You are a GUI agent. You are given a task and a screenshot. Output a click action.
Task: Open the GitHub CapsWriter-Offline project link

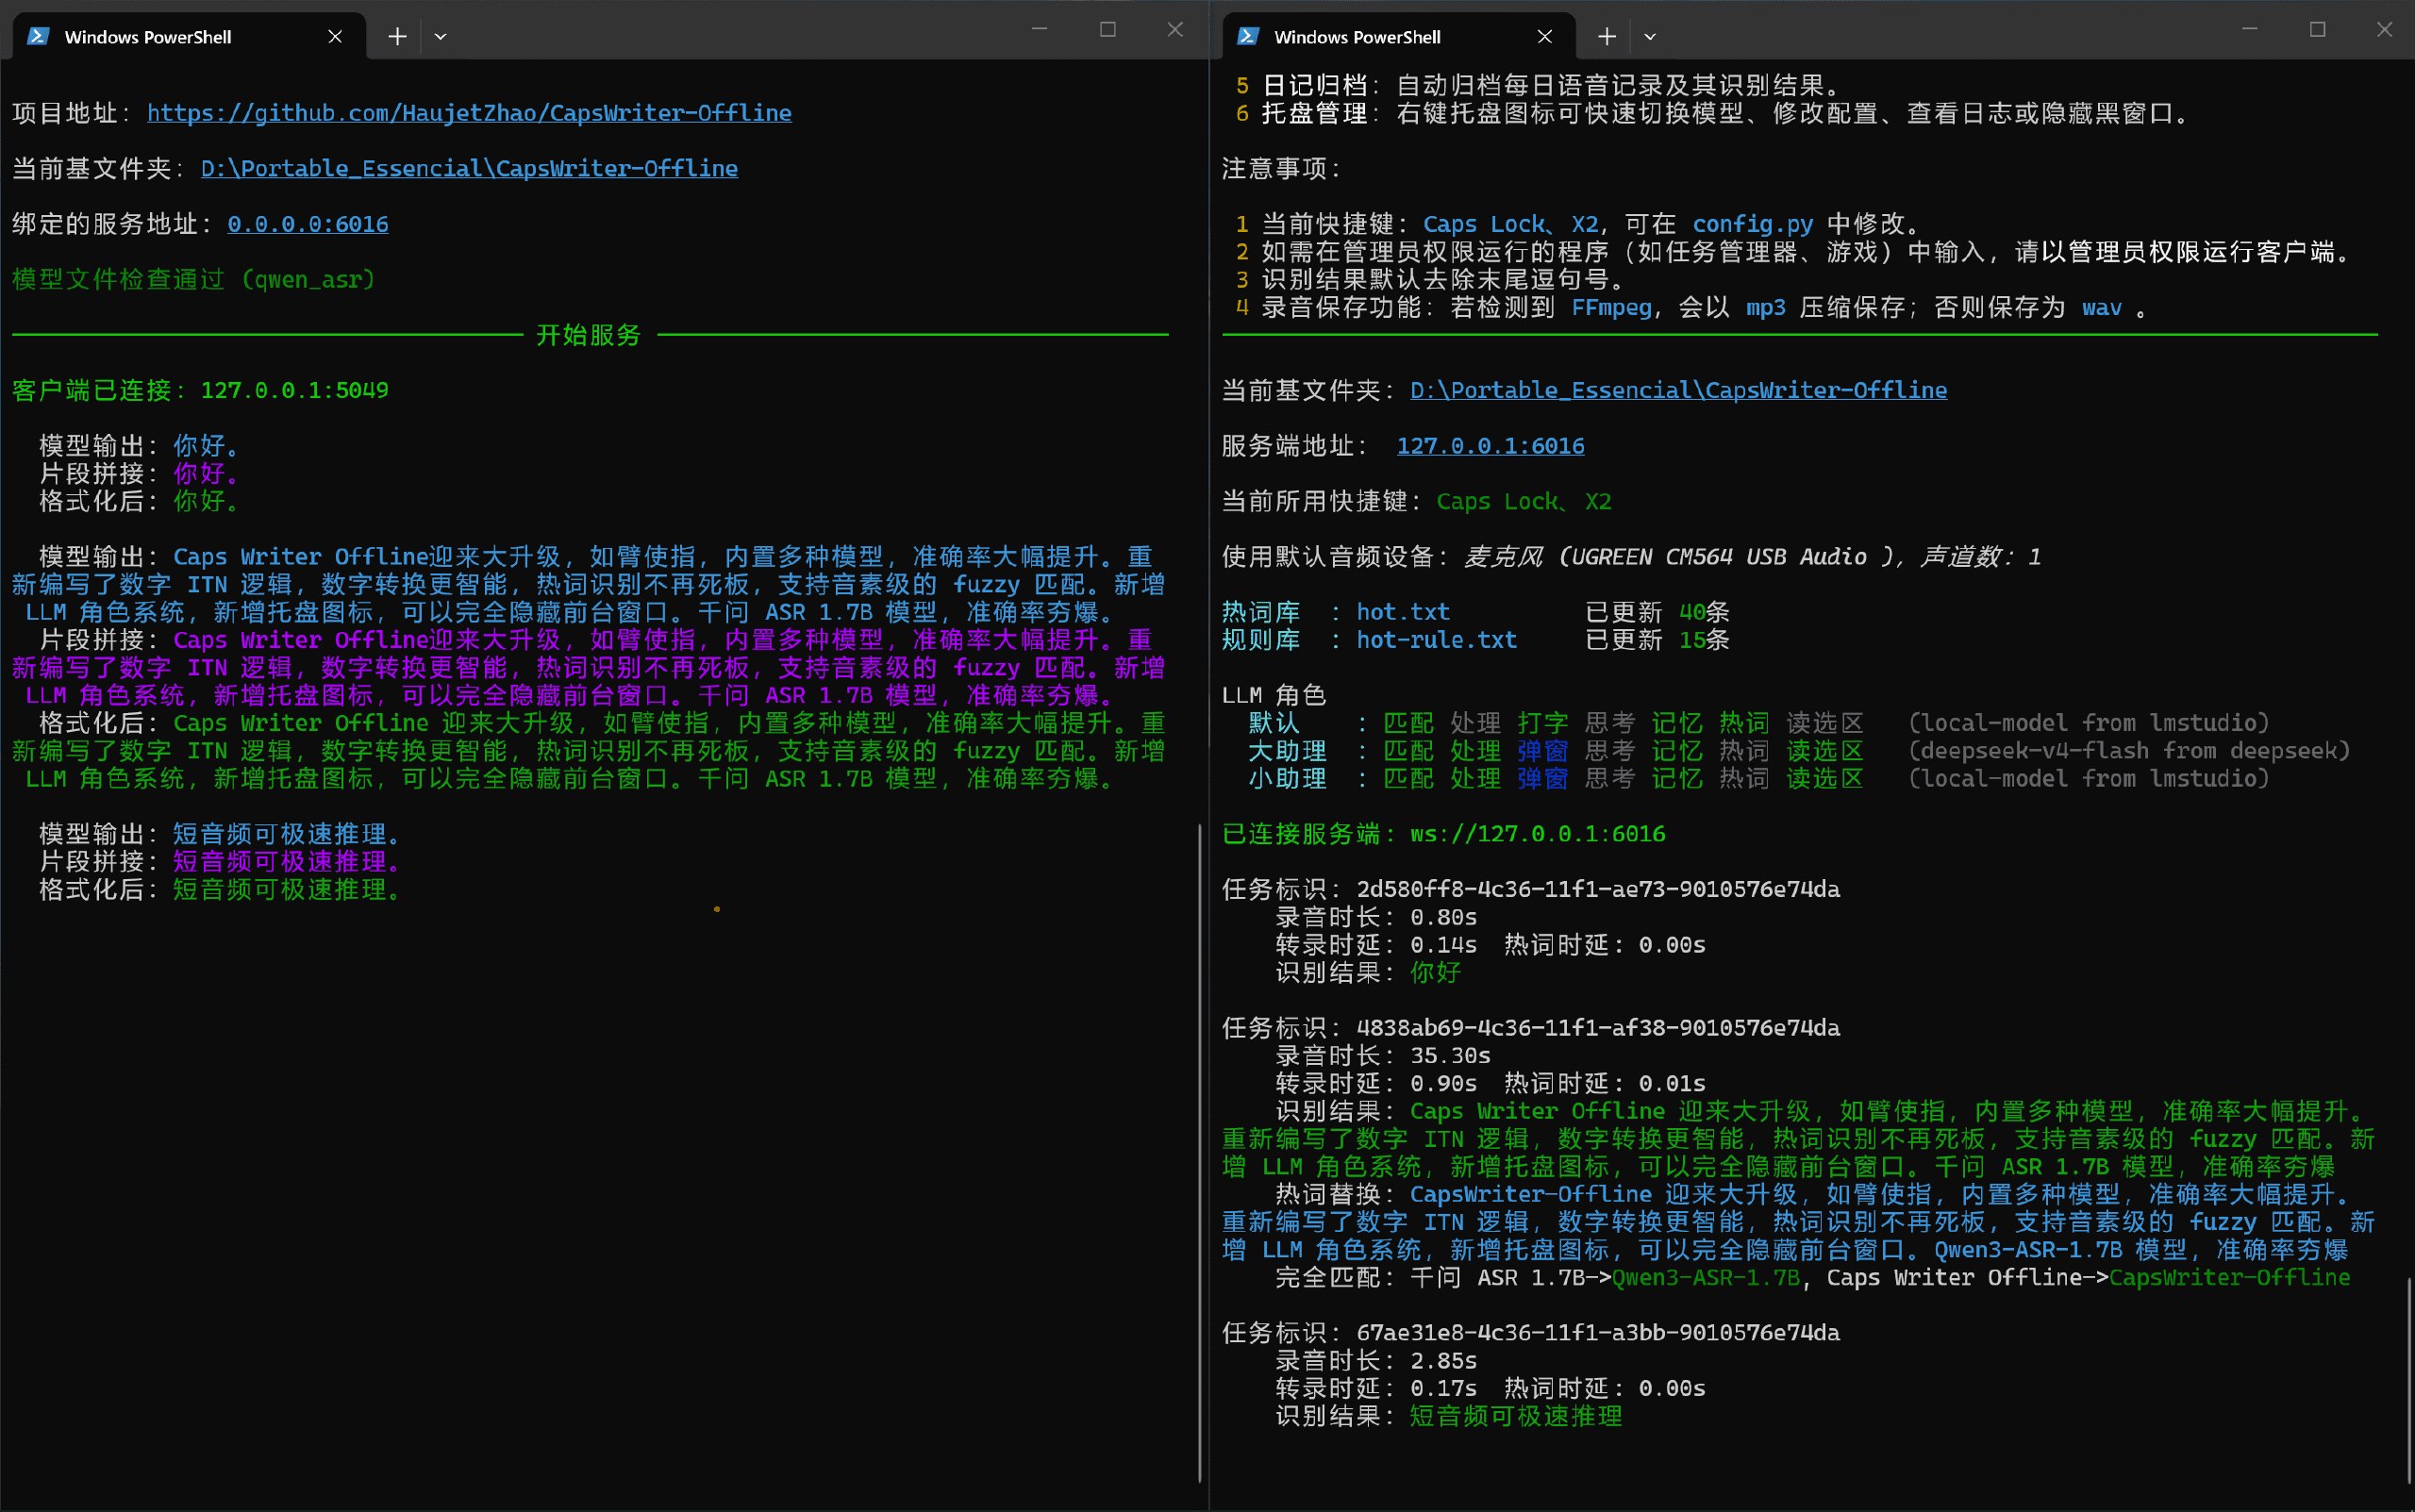click(469, 113)
